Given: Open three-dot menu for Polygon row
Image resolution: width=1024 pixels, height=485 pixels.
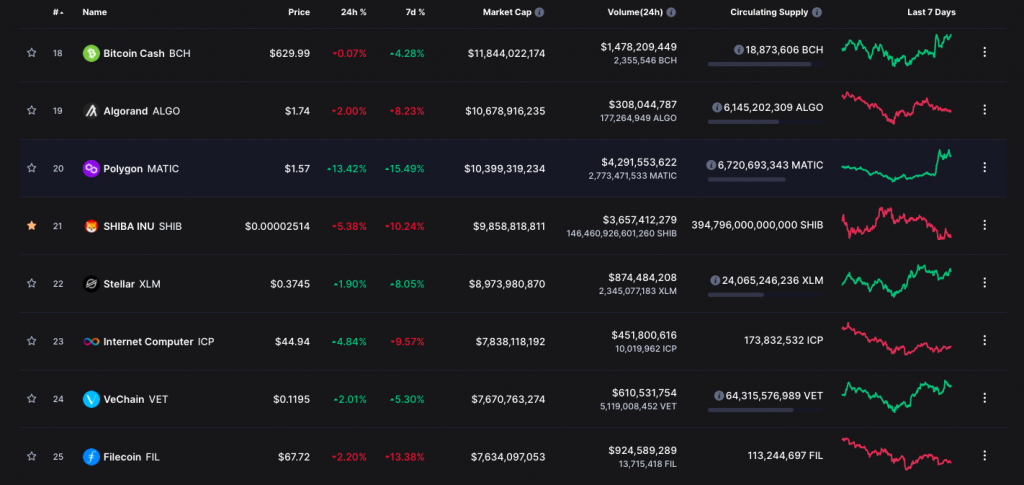Looking at the screenshot, I should (985, 167).
